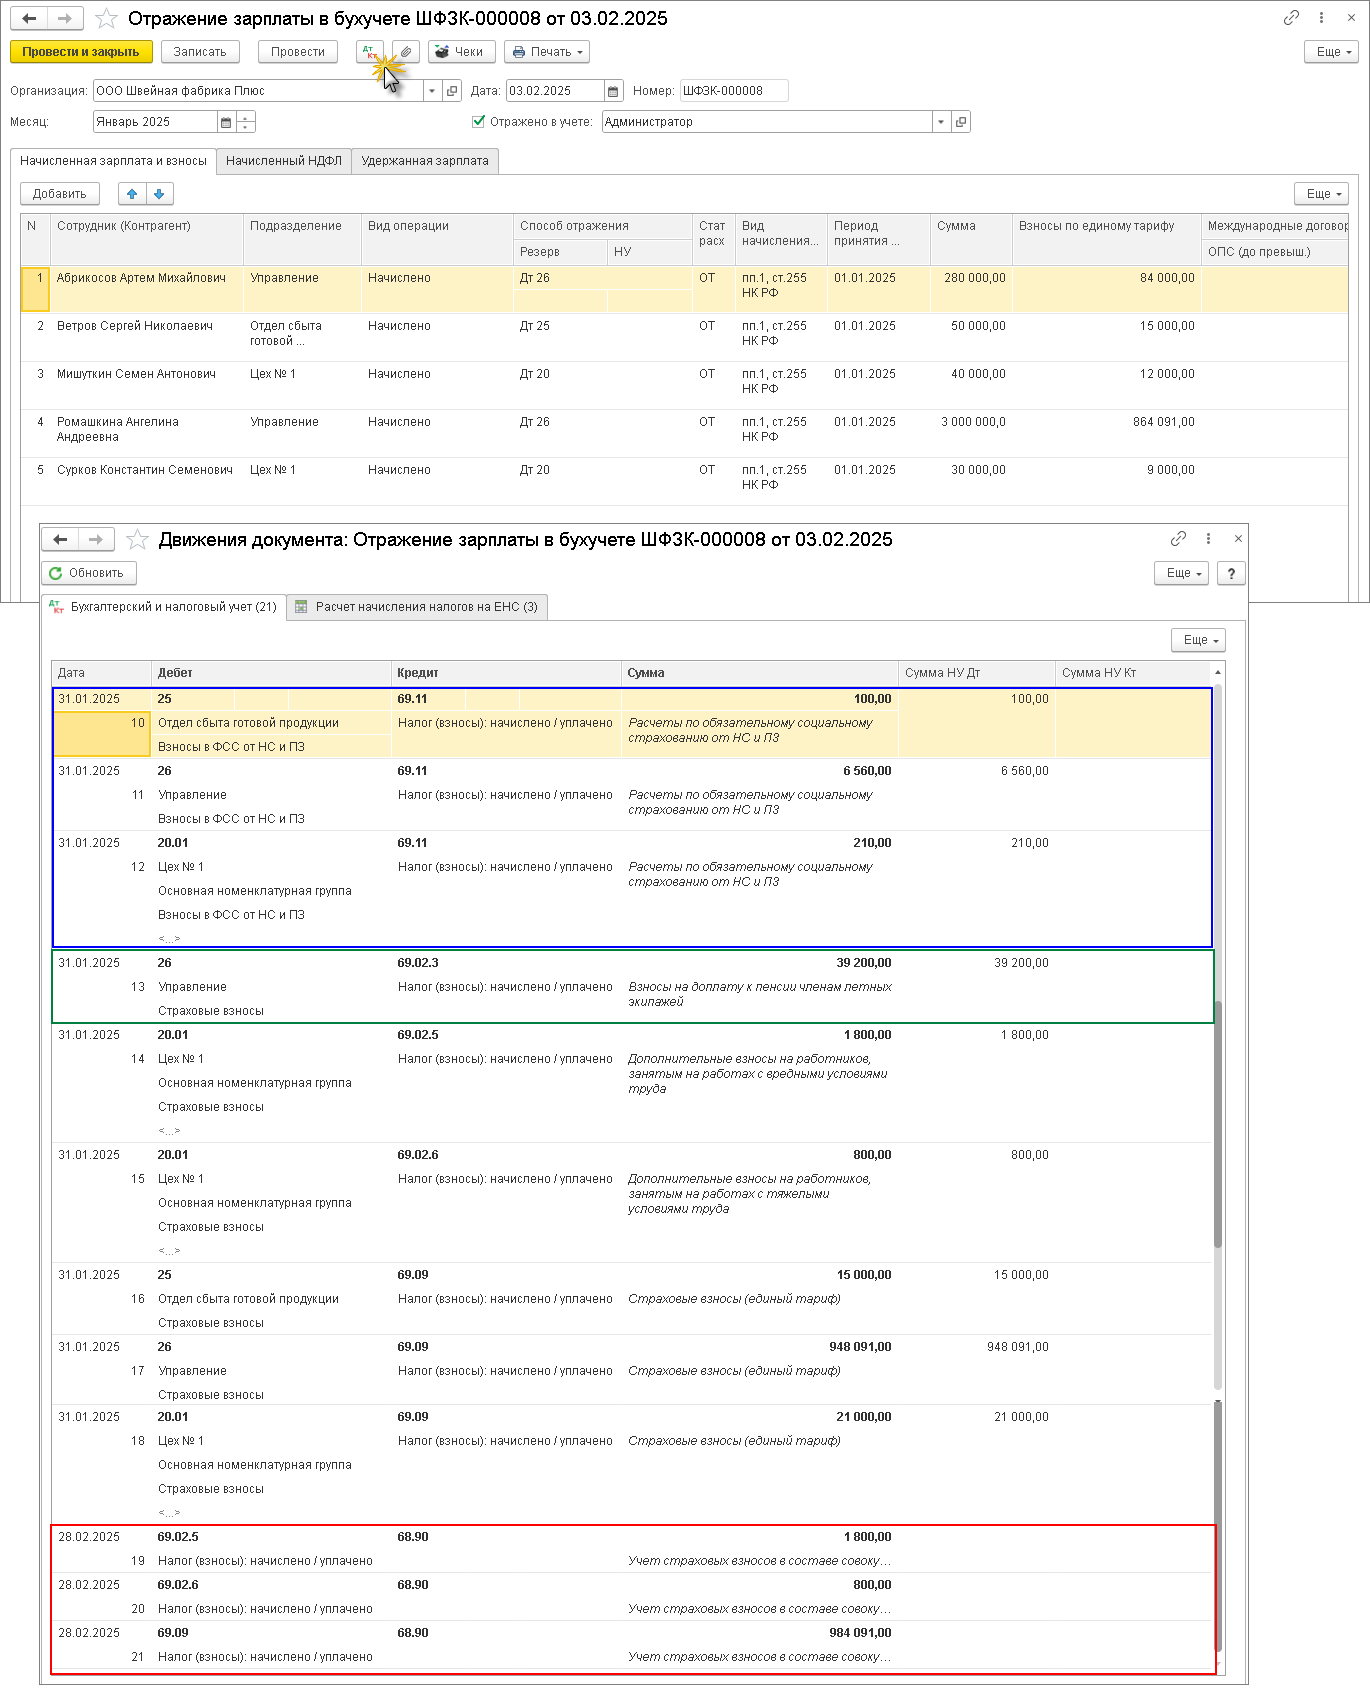Copy link for the Отражение зарплаты document
1370x1690 pixels.
(1291, 18)
